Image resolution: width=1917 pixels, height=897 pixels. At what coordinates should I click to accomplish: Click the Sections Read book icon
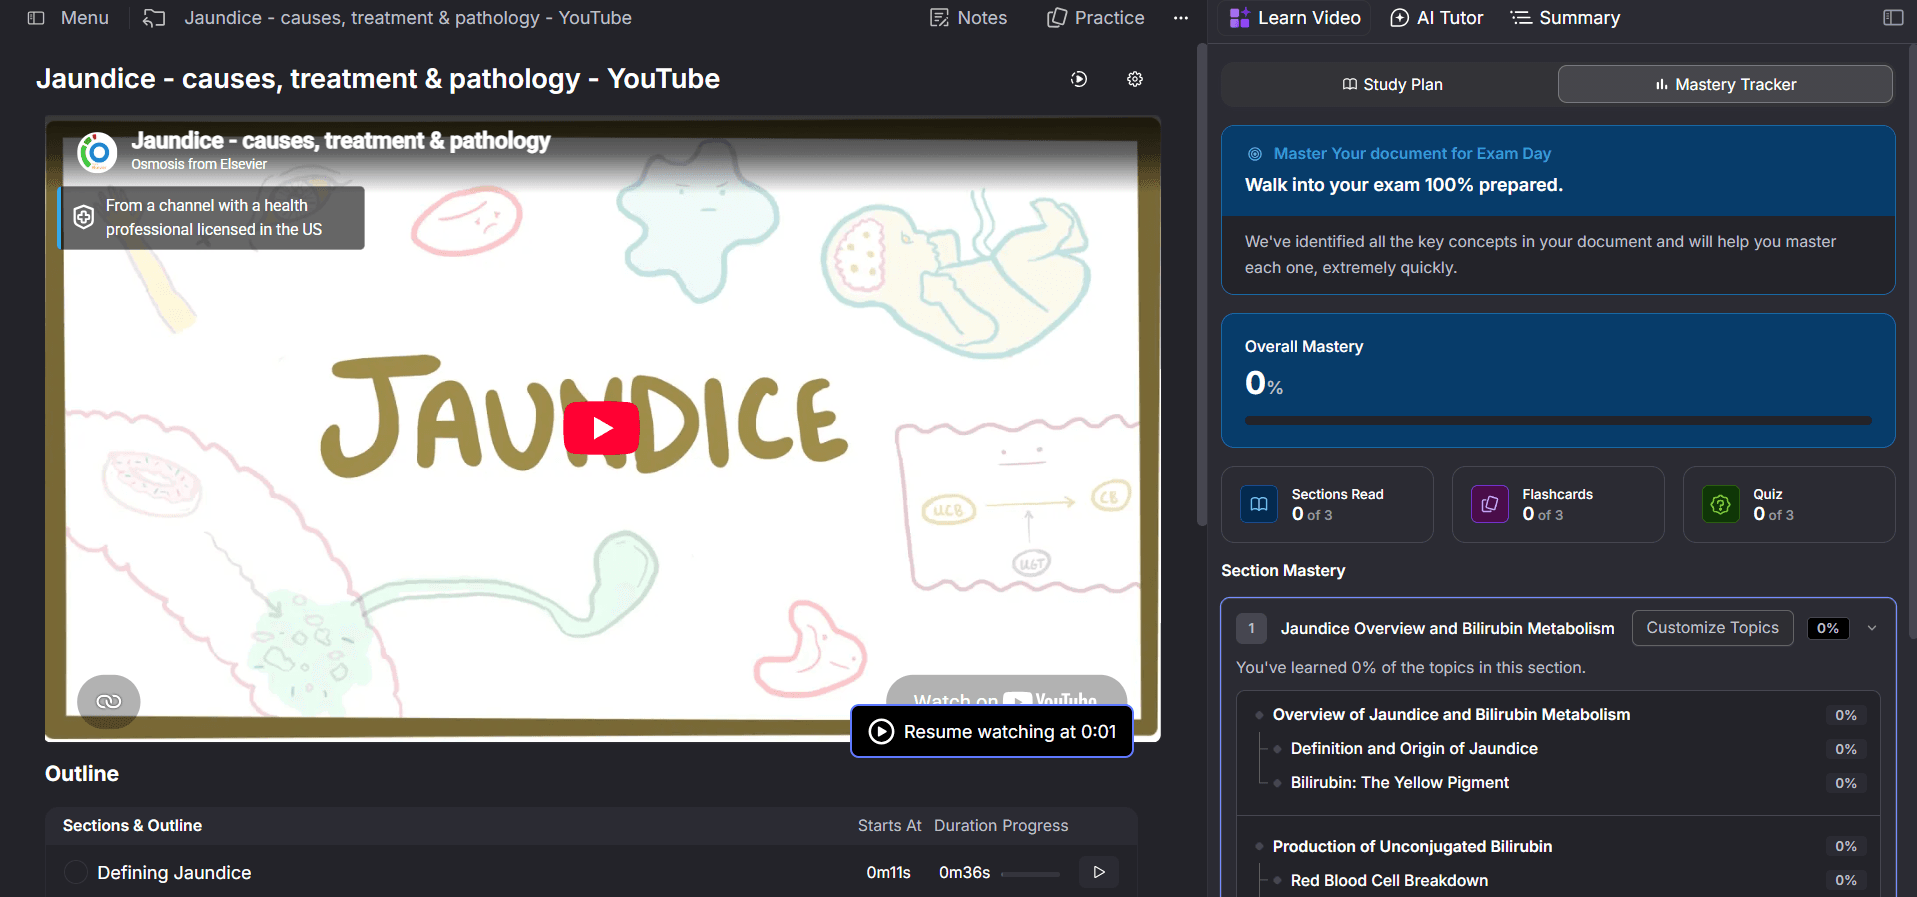1259,504
